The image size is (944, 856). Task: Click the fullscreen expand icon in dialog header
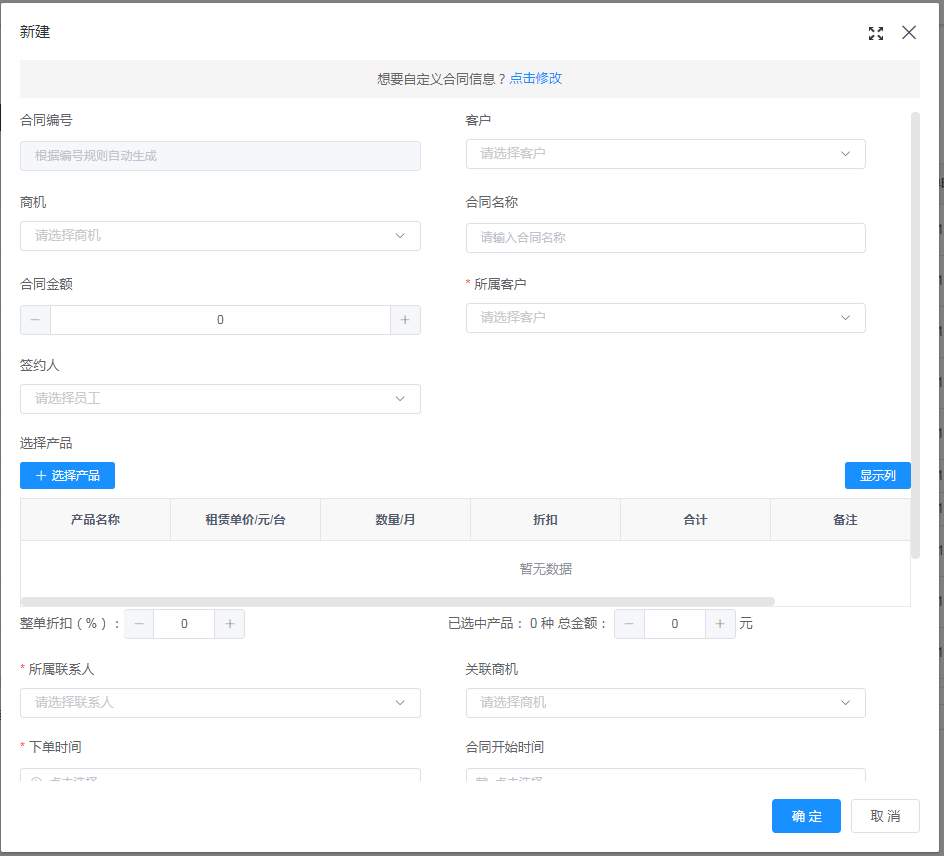876,33
